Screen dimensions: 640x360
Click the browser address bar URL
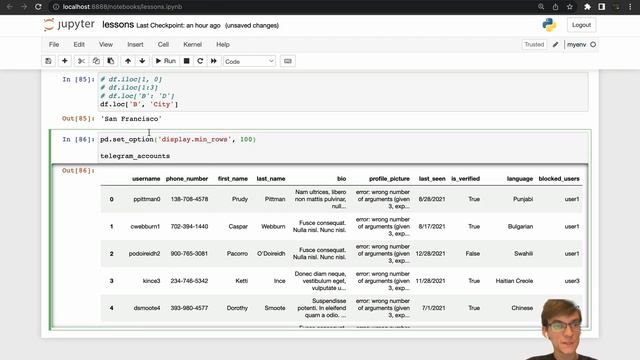click(122, 7)
